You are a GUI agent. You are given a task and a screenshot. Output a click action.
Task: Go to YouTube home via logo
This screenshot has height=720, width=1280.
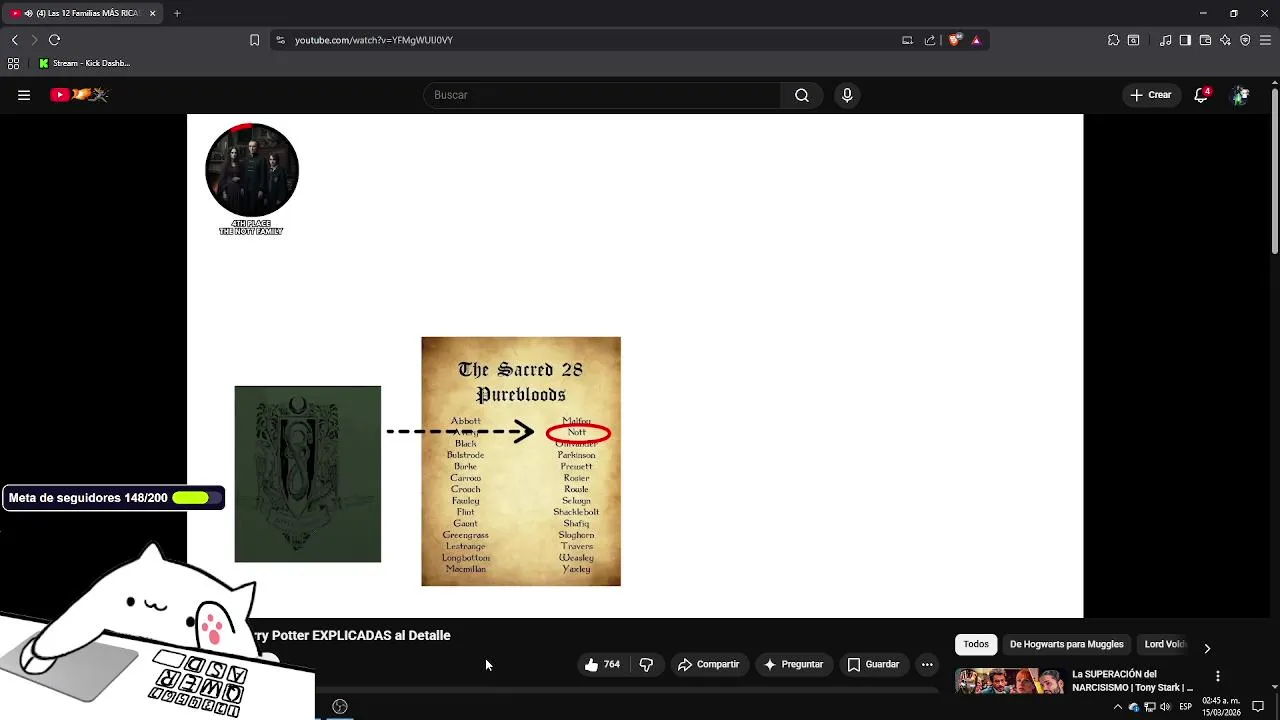pyautogui.click(x=79, y=95)
